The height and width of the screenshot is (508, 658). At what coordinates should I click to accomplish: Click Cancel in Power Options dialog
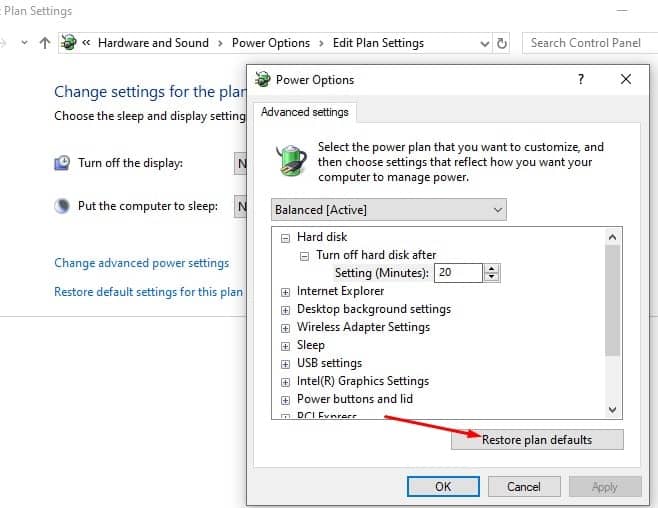click(524, 487)
